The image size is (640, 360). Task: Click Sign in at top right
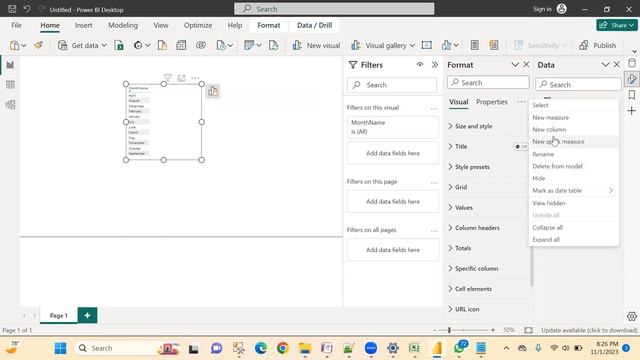(549, 9)
